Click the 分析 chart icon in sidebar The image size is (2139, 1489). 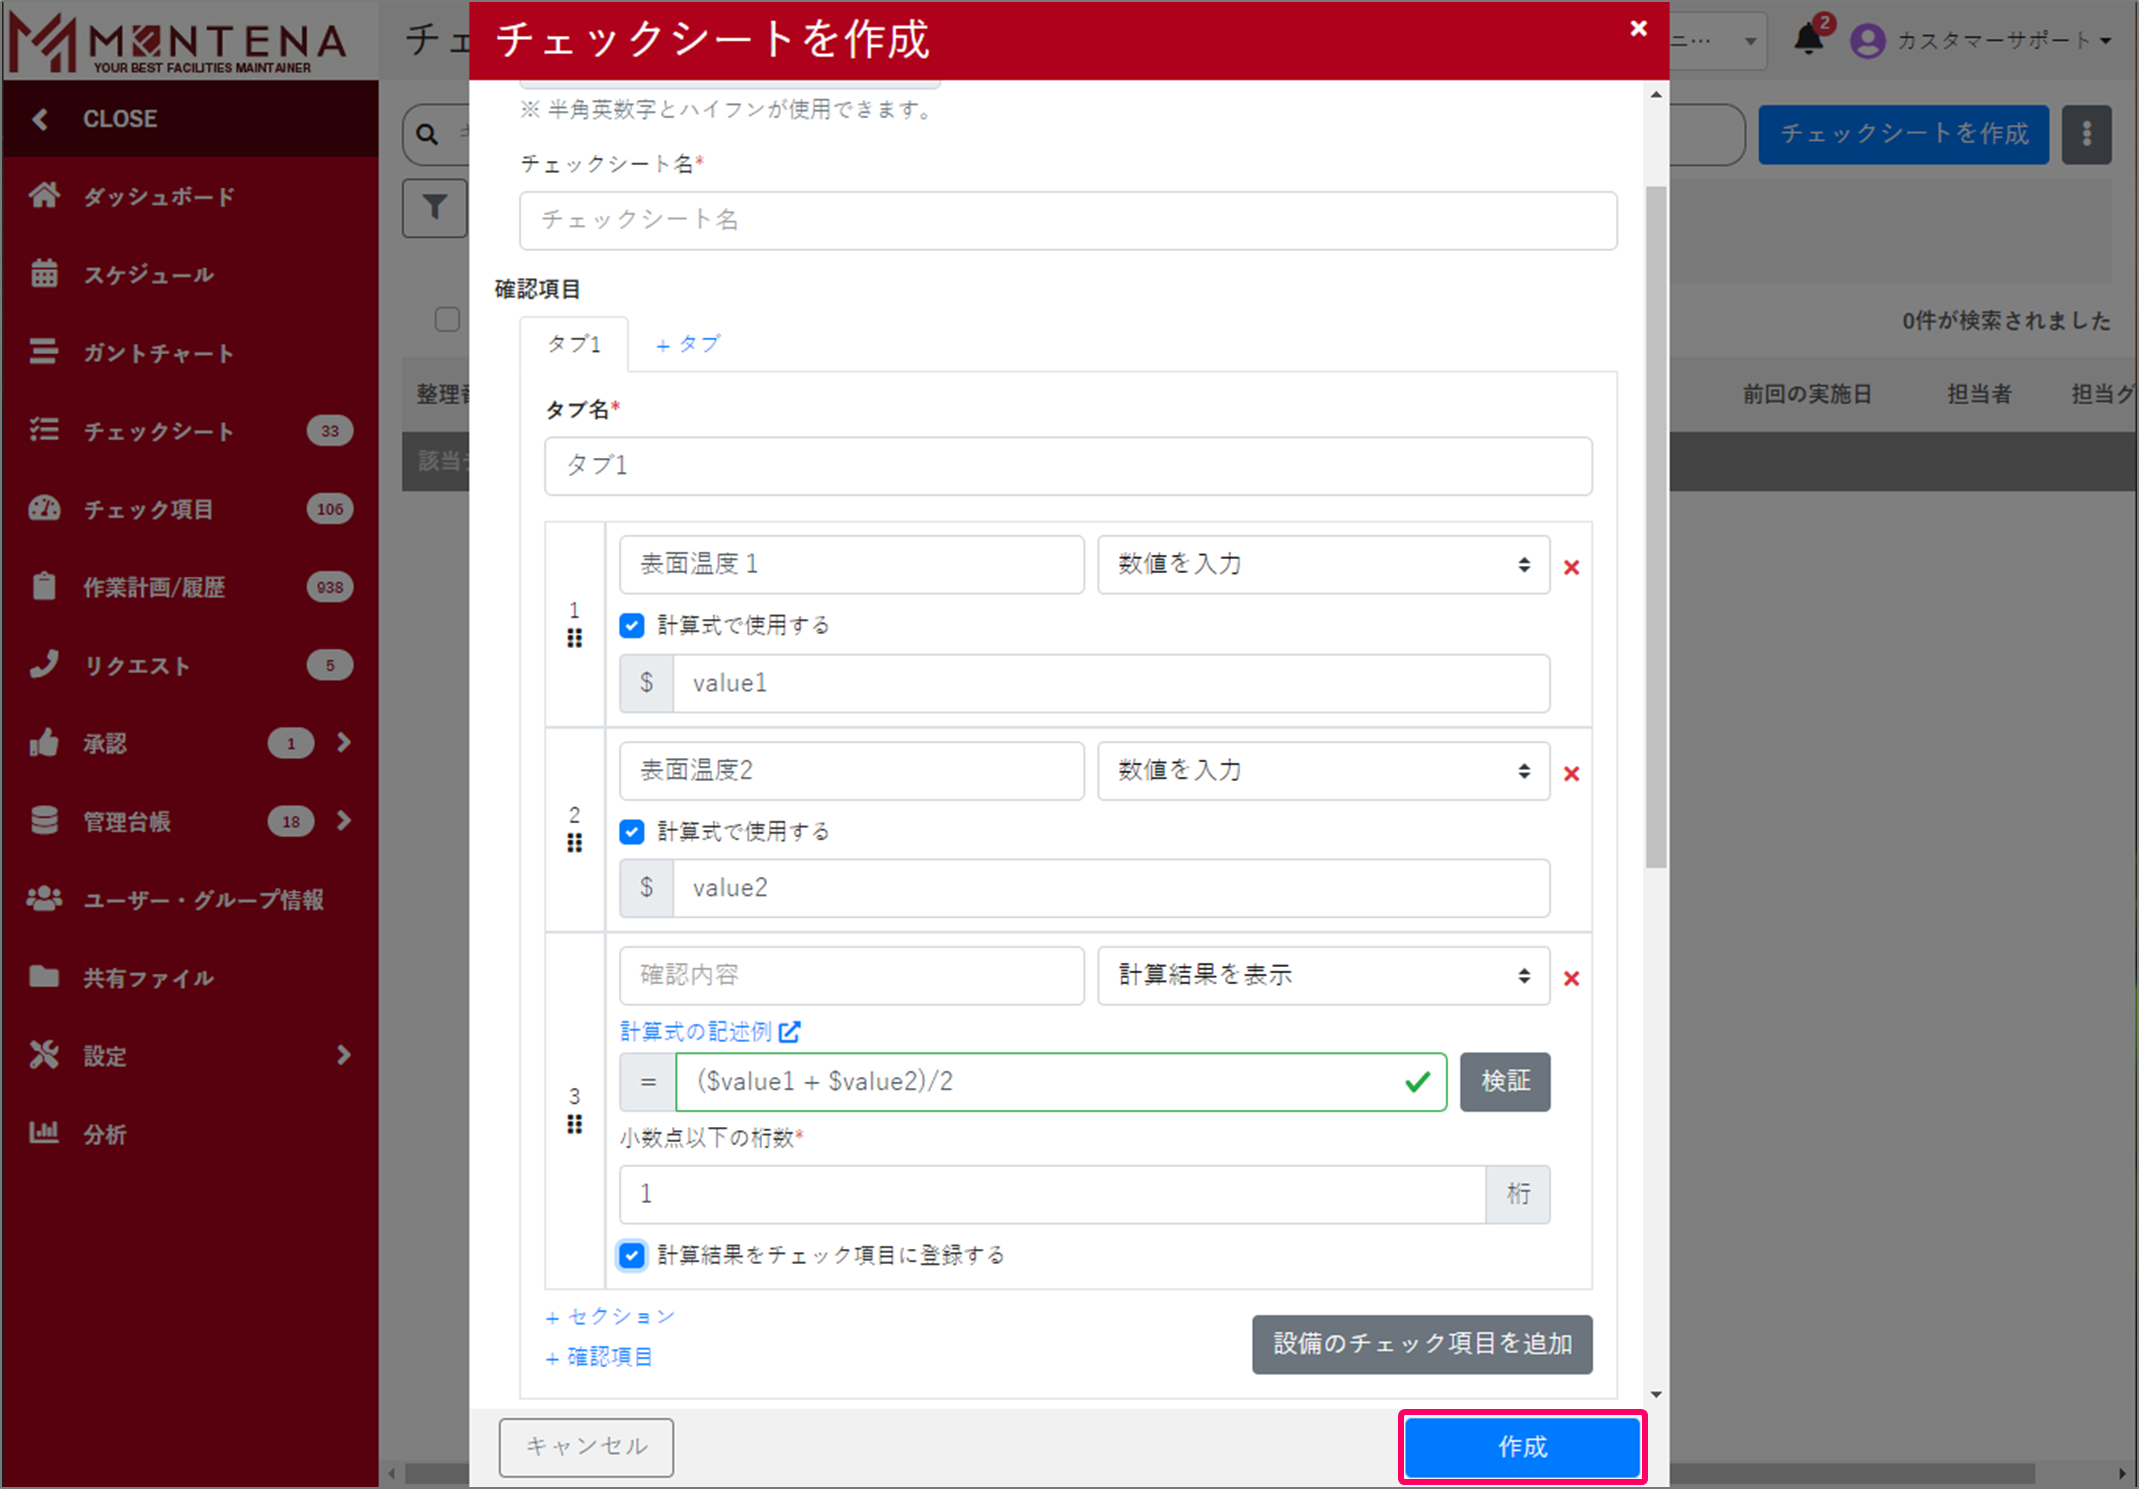(x=44, y=1133)
